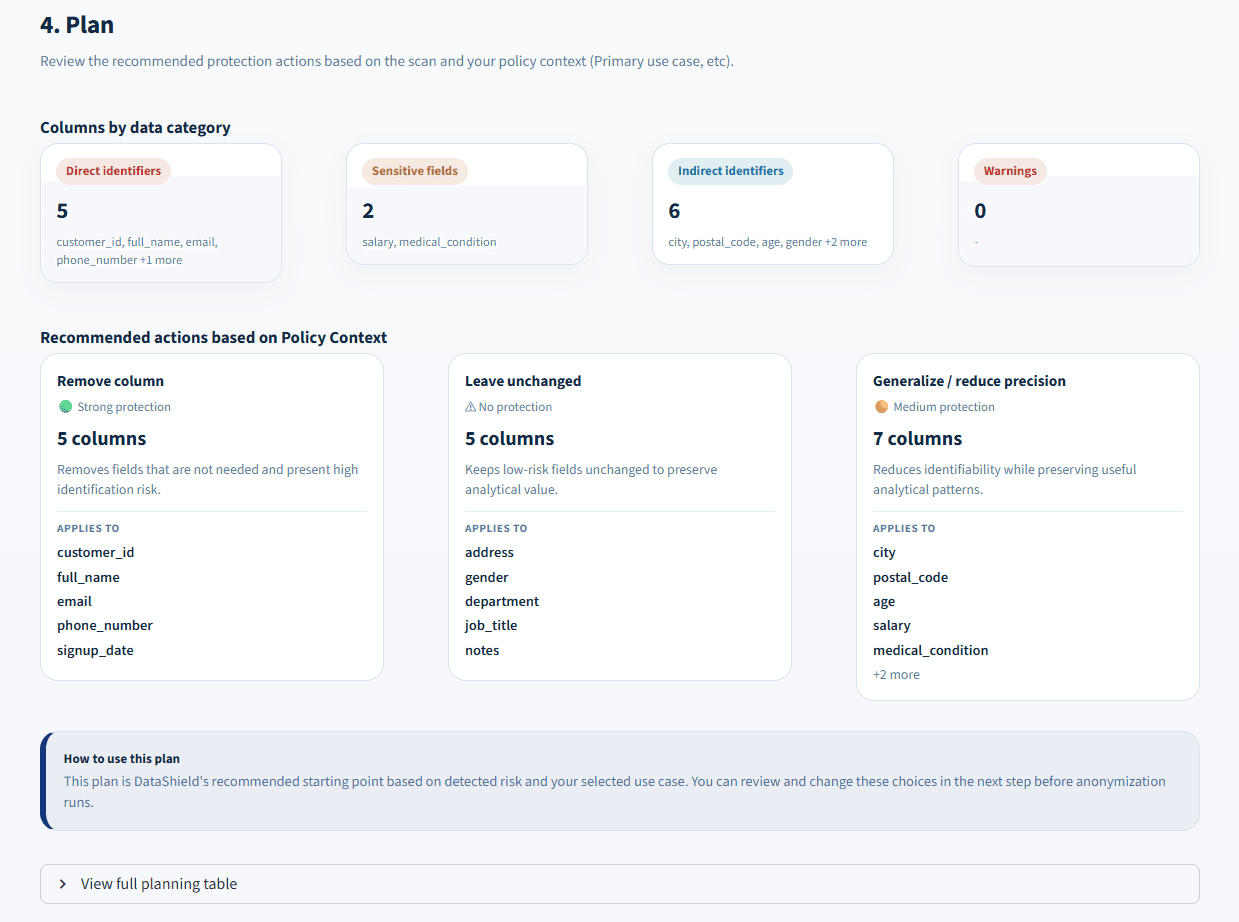Click the Generalize / reduce precision heading
Screen dimensions: 1239x922
(x=969, y=381)
